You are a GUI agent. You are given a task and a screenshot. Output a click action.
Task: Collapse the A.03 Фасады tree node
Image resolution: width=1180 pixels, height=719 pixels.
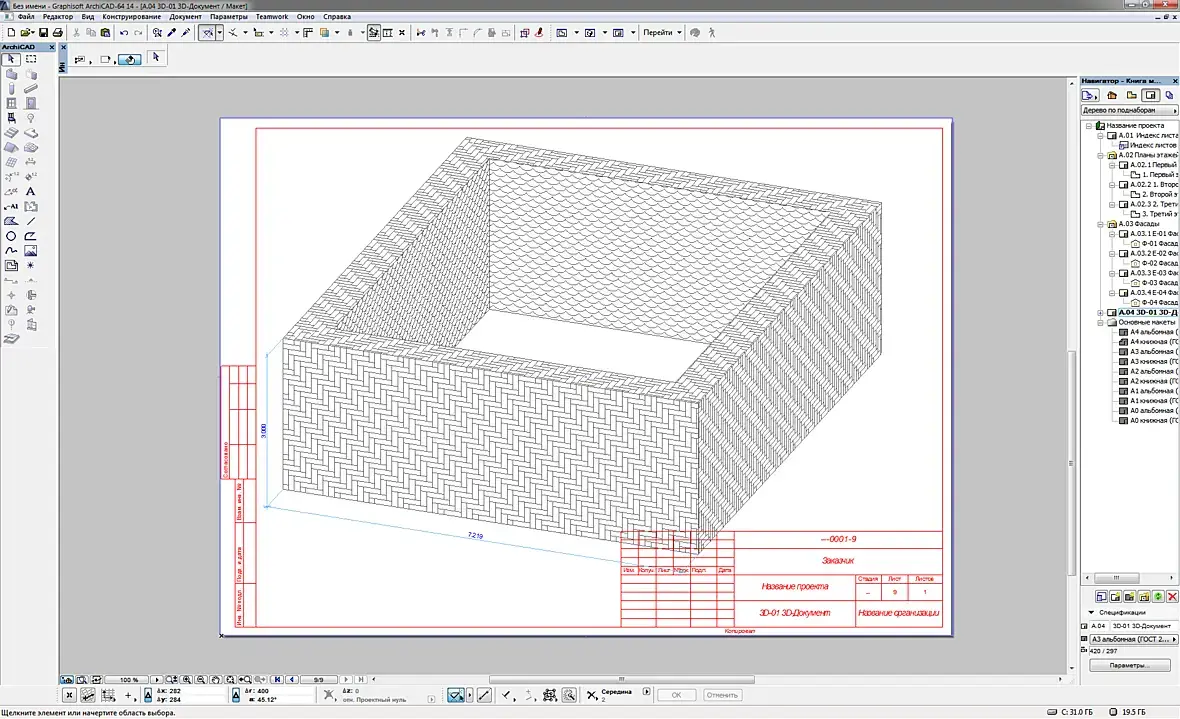click(x=1100, y=223)
